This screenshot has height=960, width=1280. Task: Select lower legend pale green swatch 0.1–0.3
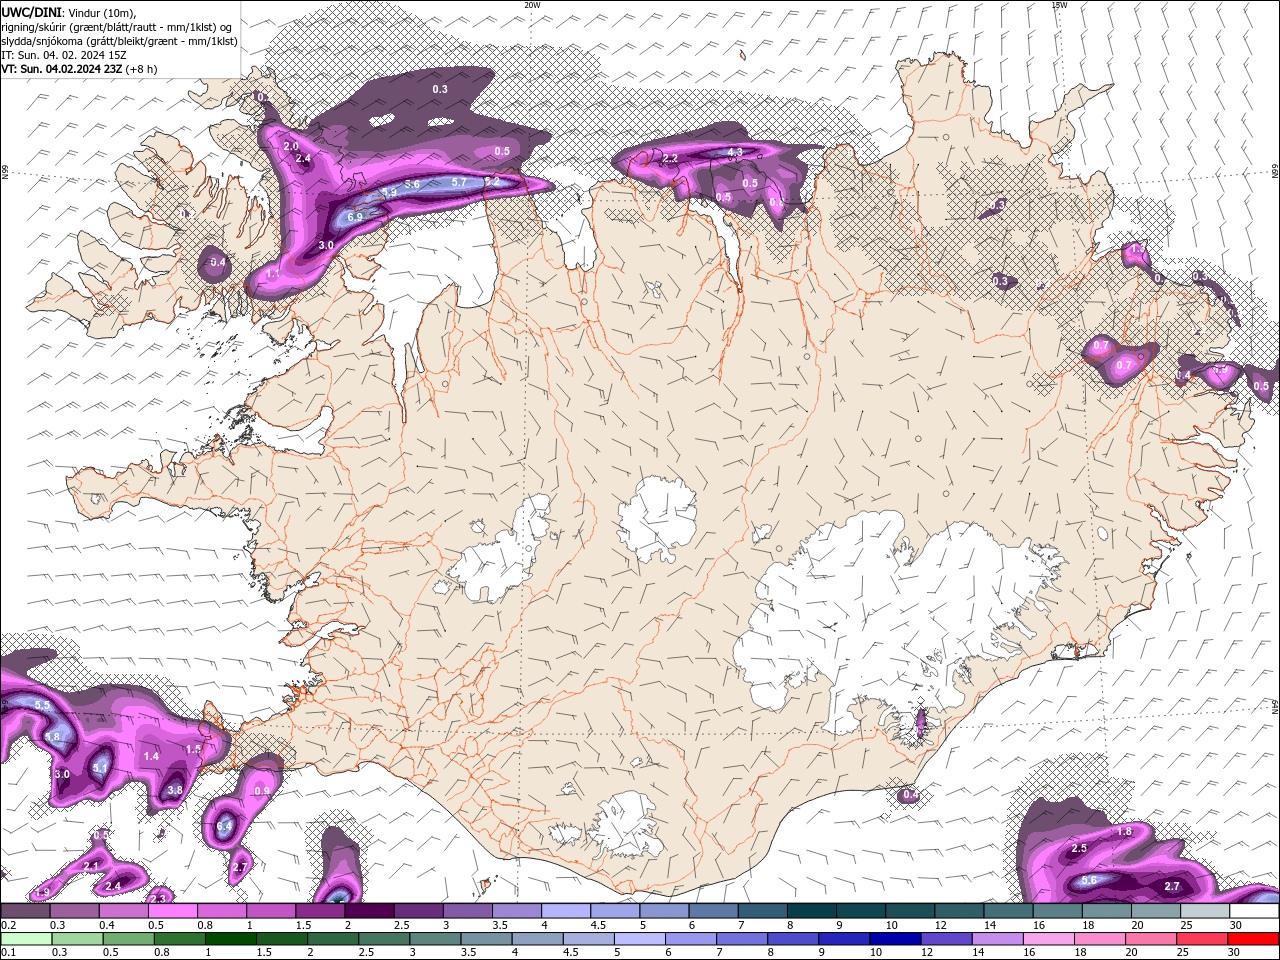27,939
